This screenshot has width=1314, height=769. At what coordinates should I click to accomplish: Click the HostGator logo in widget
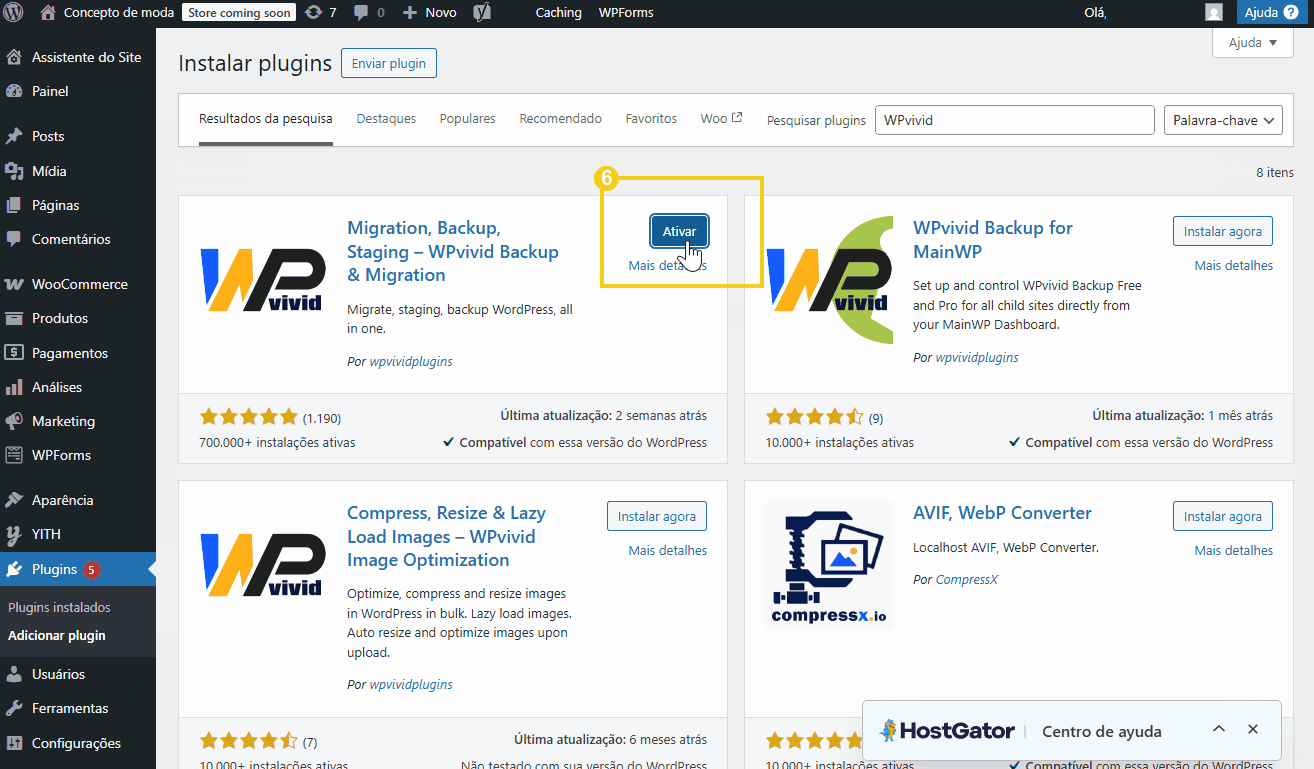coord(947,731)
